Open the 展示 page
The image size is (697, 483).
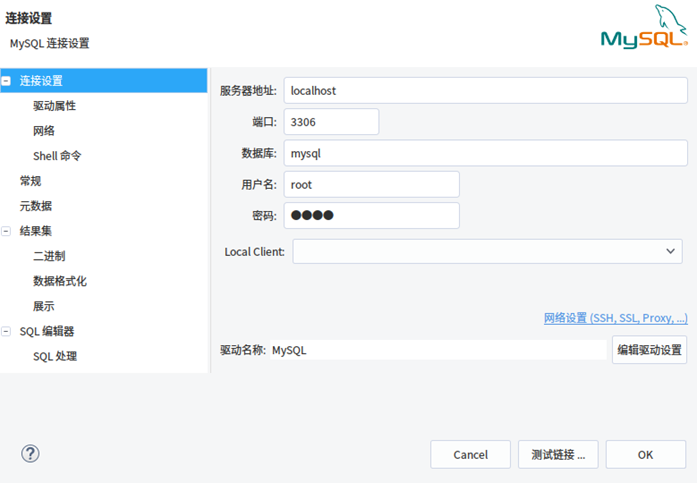point(44,306)
